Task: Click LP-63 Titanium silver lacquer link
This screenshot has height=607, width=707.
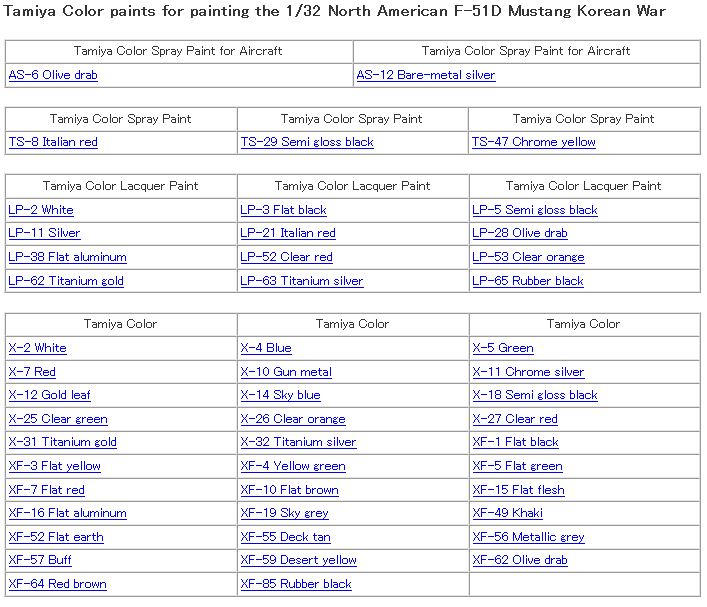Action: (x=301, y=281)
